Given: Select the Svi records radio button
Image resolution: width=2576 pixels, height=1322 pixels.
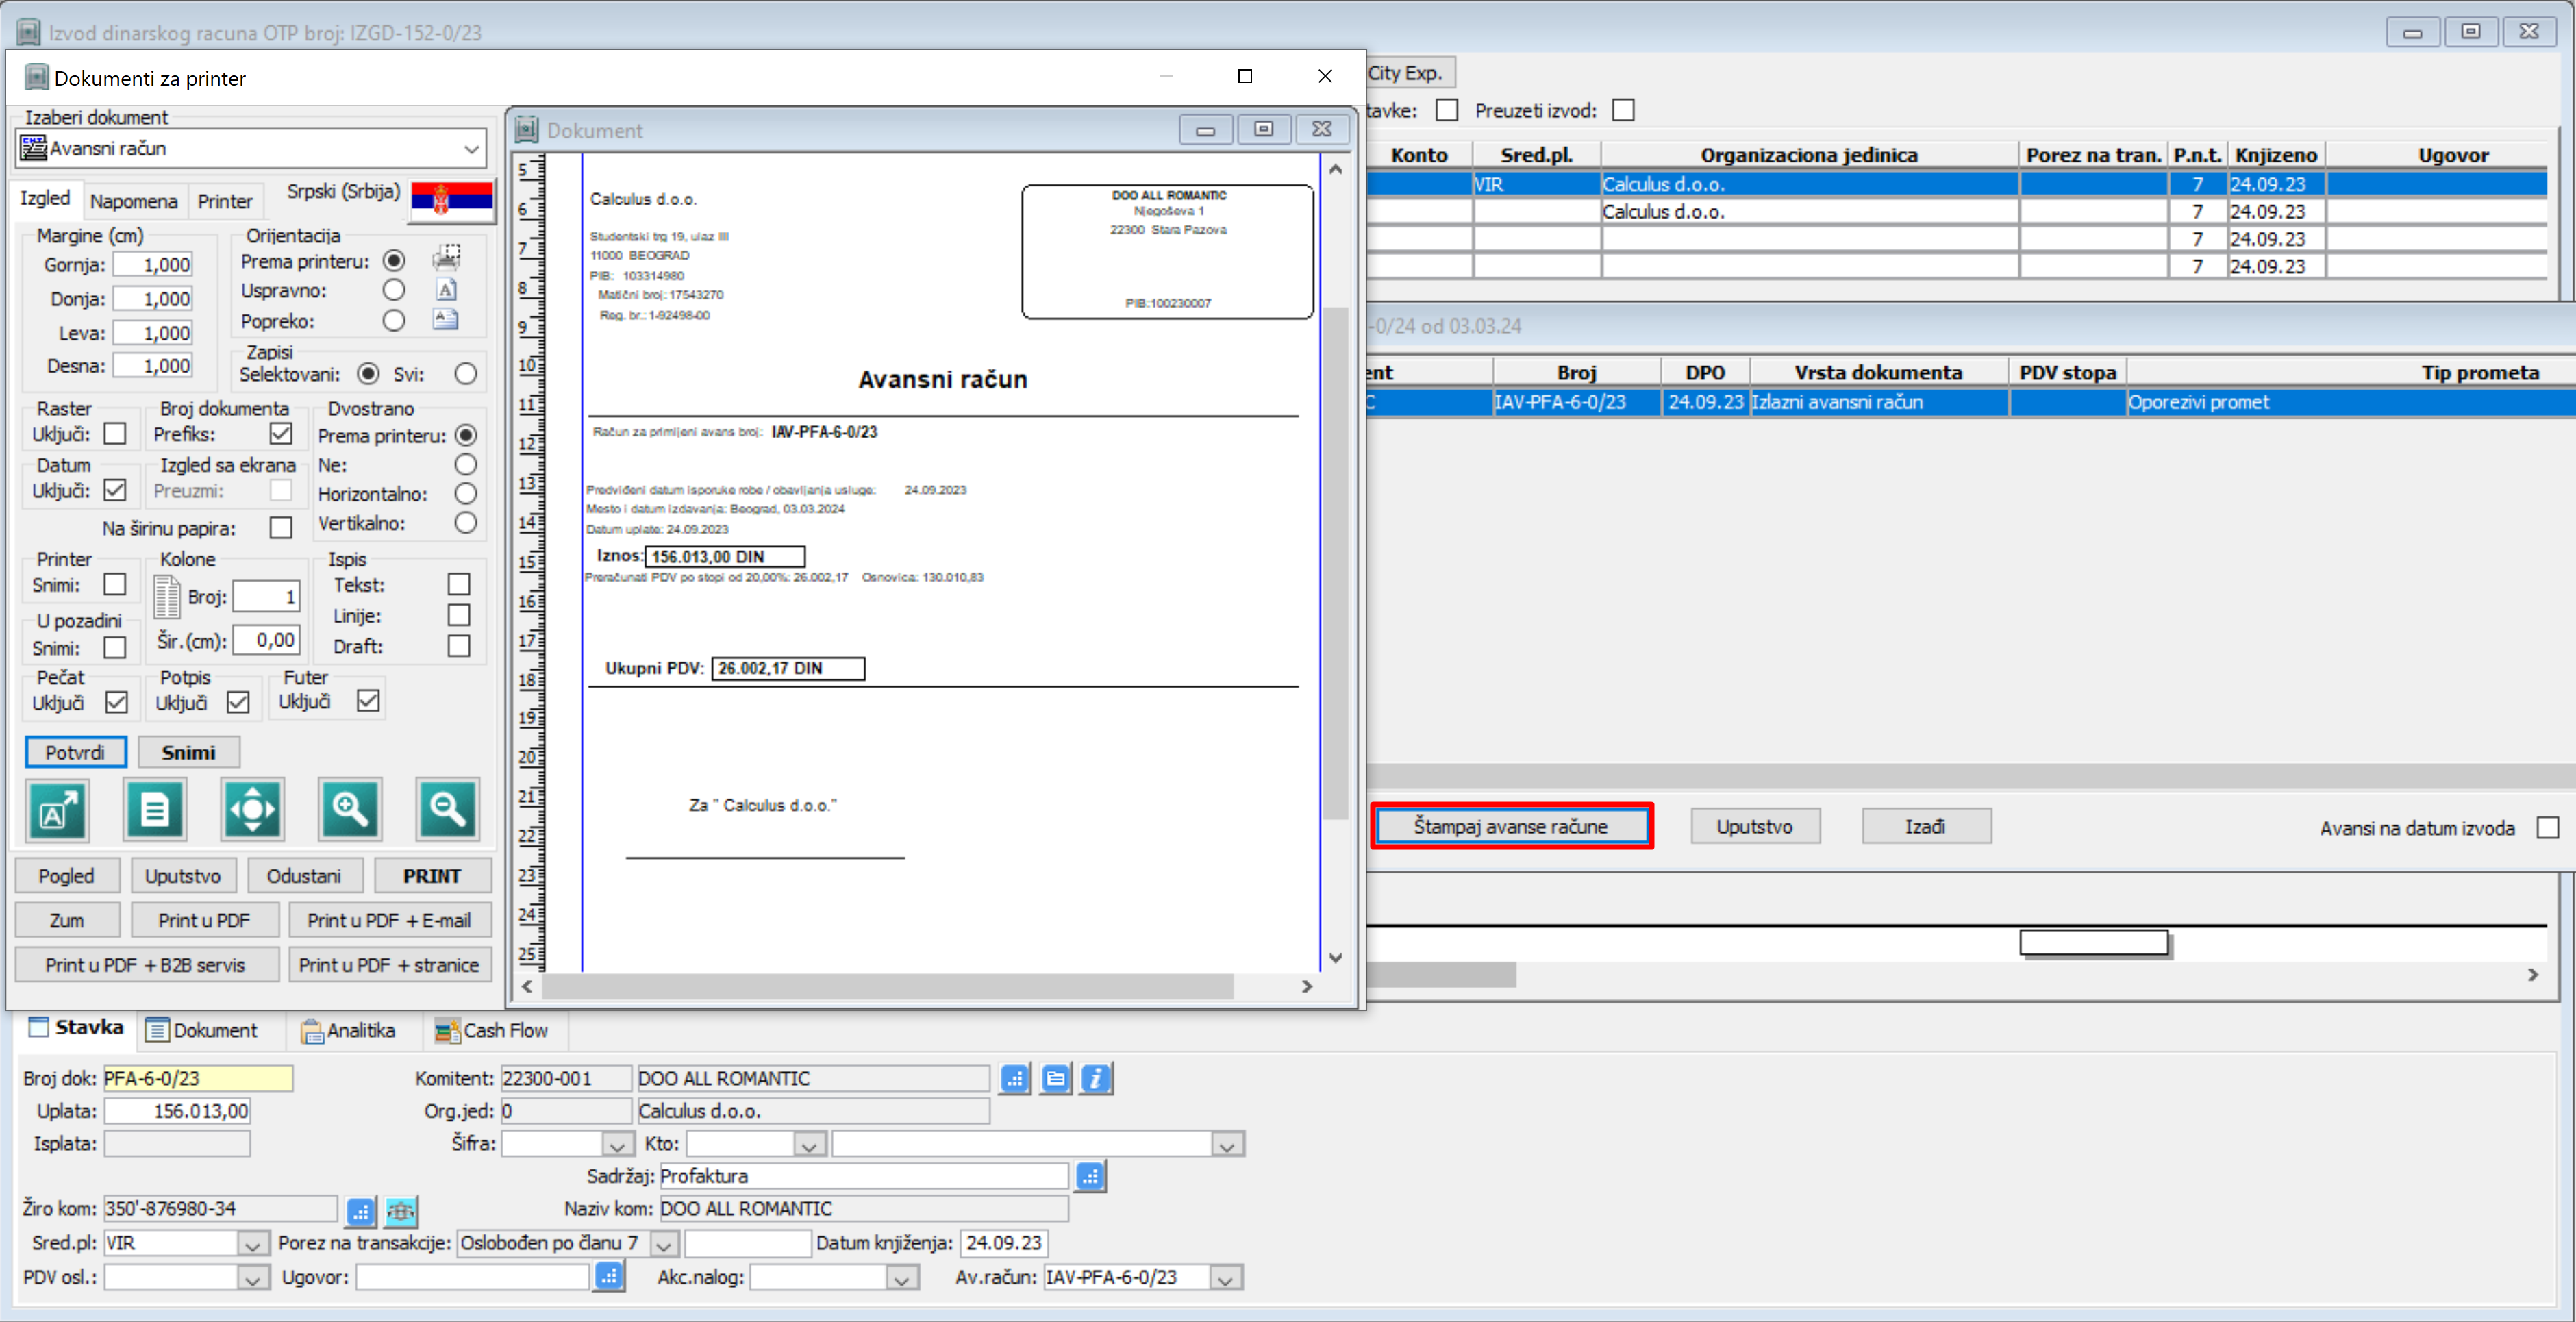Looking at the screenshot, I should tap(466, 374).
